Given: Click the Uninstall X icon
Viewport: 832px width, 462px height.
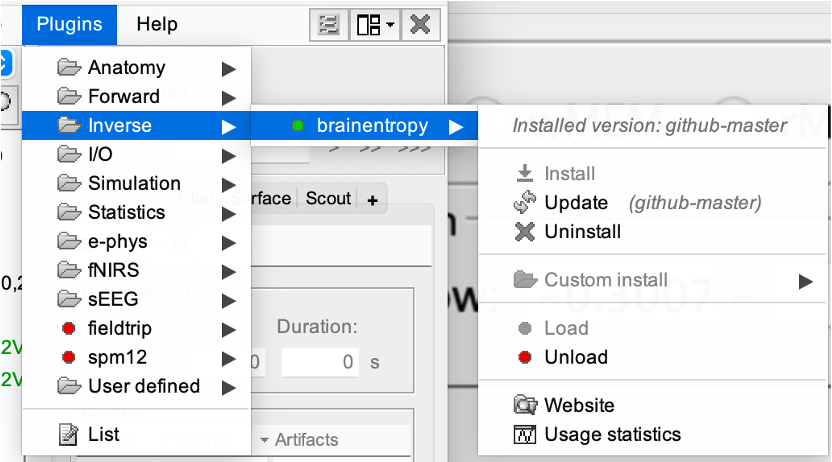Looking at the screenshot, I should coord(525,232).
